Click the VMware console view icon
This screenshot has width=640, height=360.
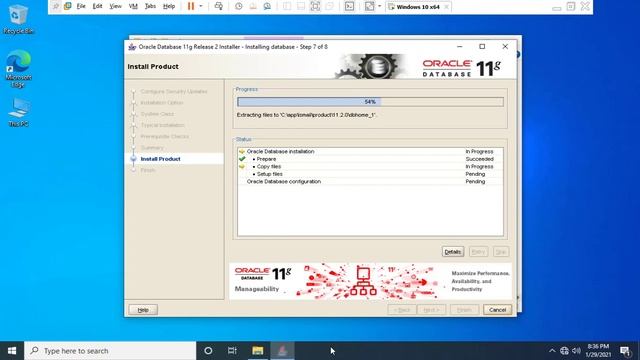[x=349, y=6]
